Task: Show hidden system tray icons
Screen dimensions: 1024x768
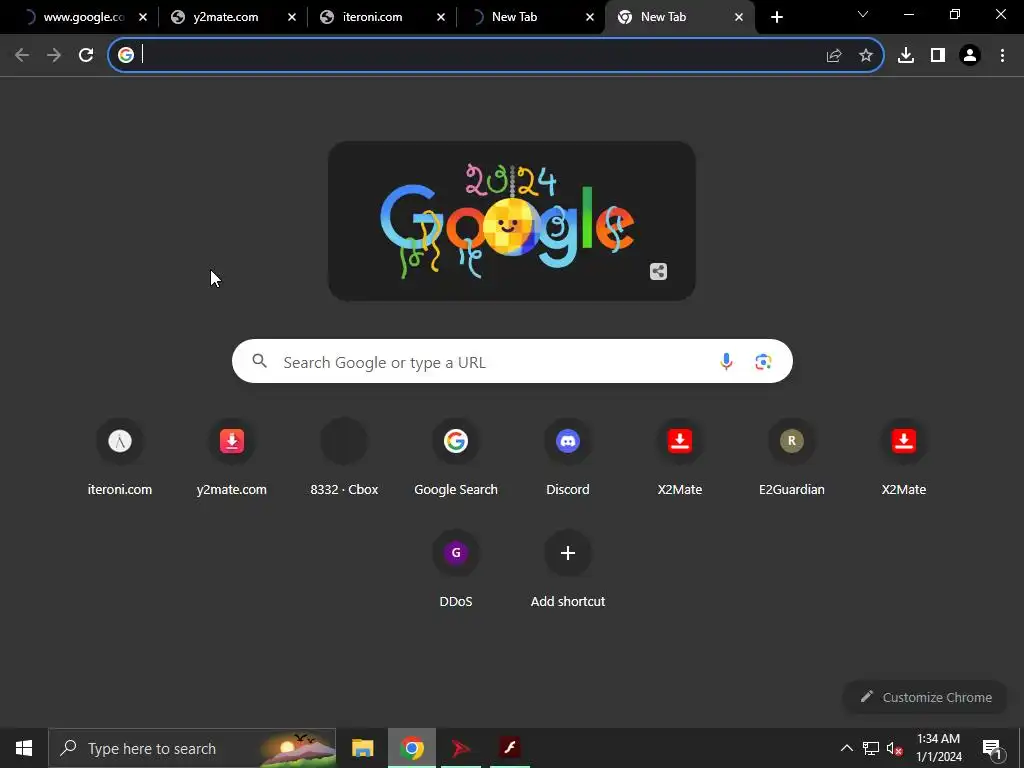Action: pos(846,748)
